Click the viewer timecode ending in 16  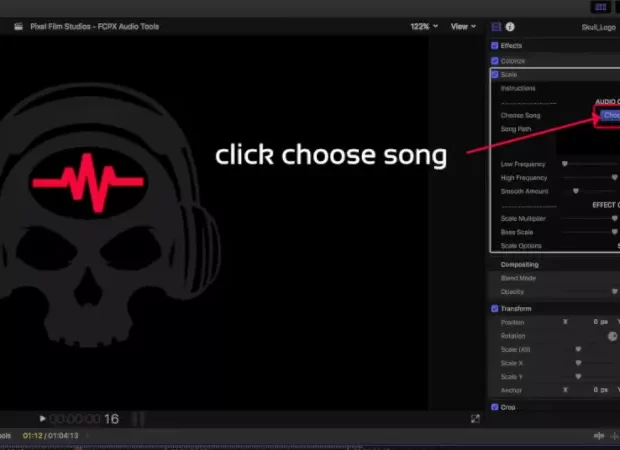point(84,419)
